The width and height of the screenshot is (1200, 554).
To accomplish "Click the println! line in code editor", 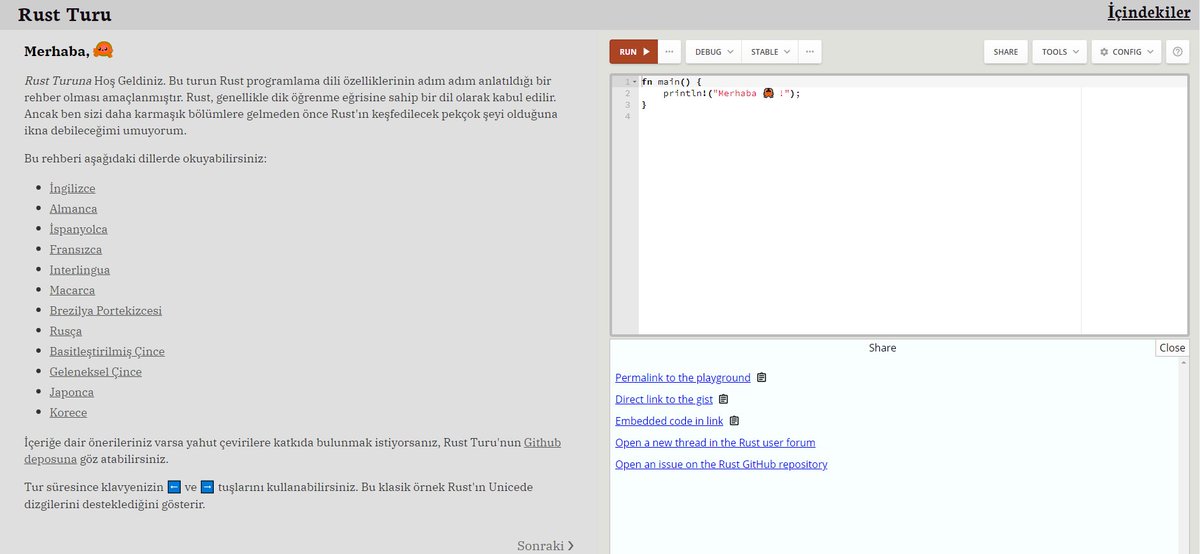I will pyautogui.click(x=732, y=93).
